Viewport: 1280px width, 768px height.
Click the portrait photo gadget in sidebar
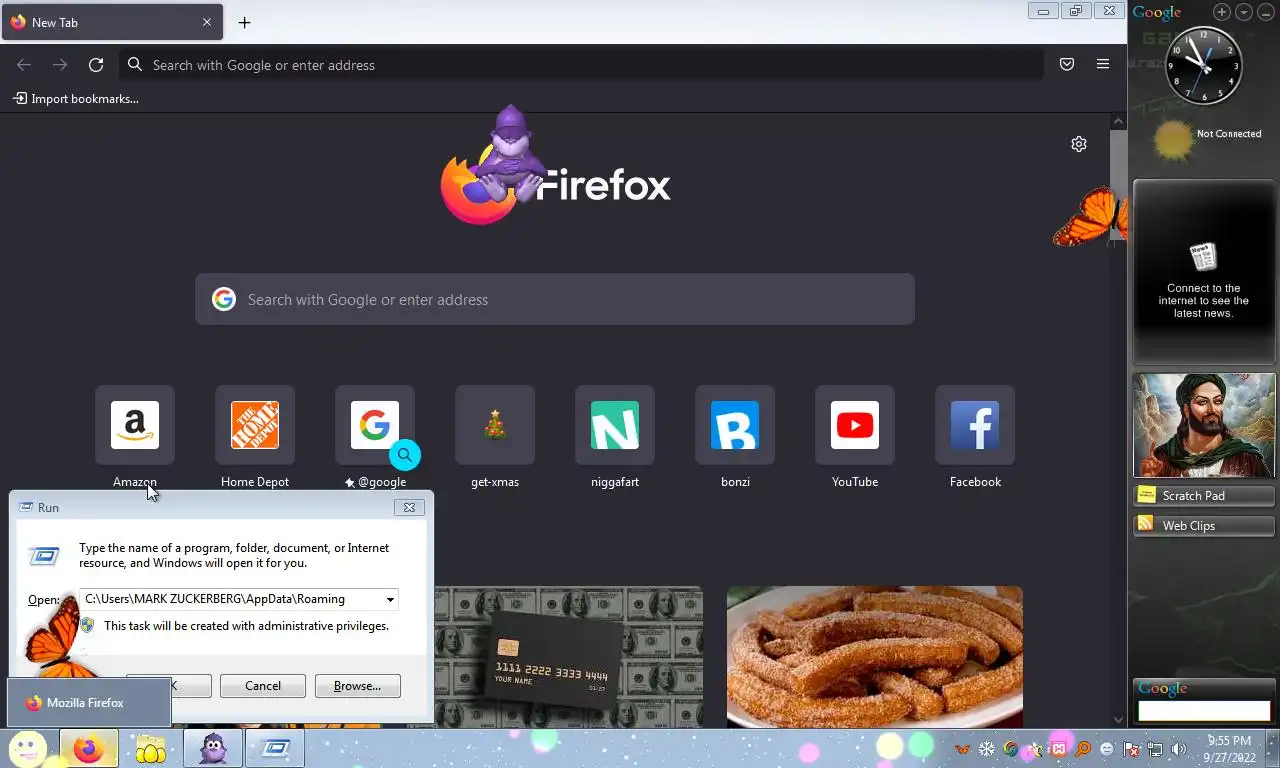(1204, 425)
